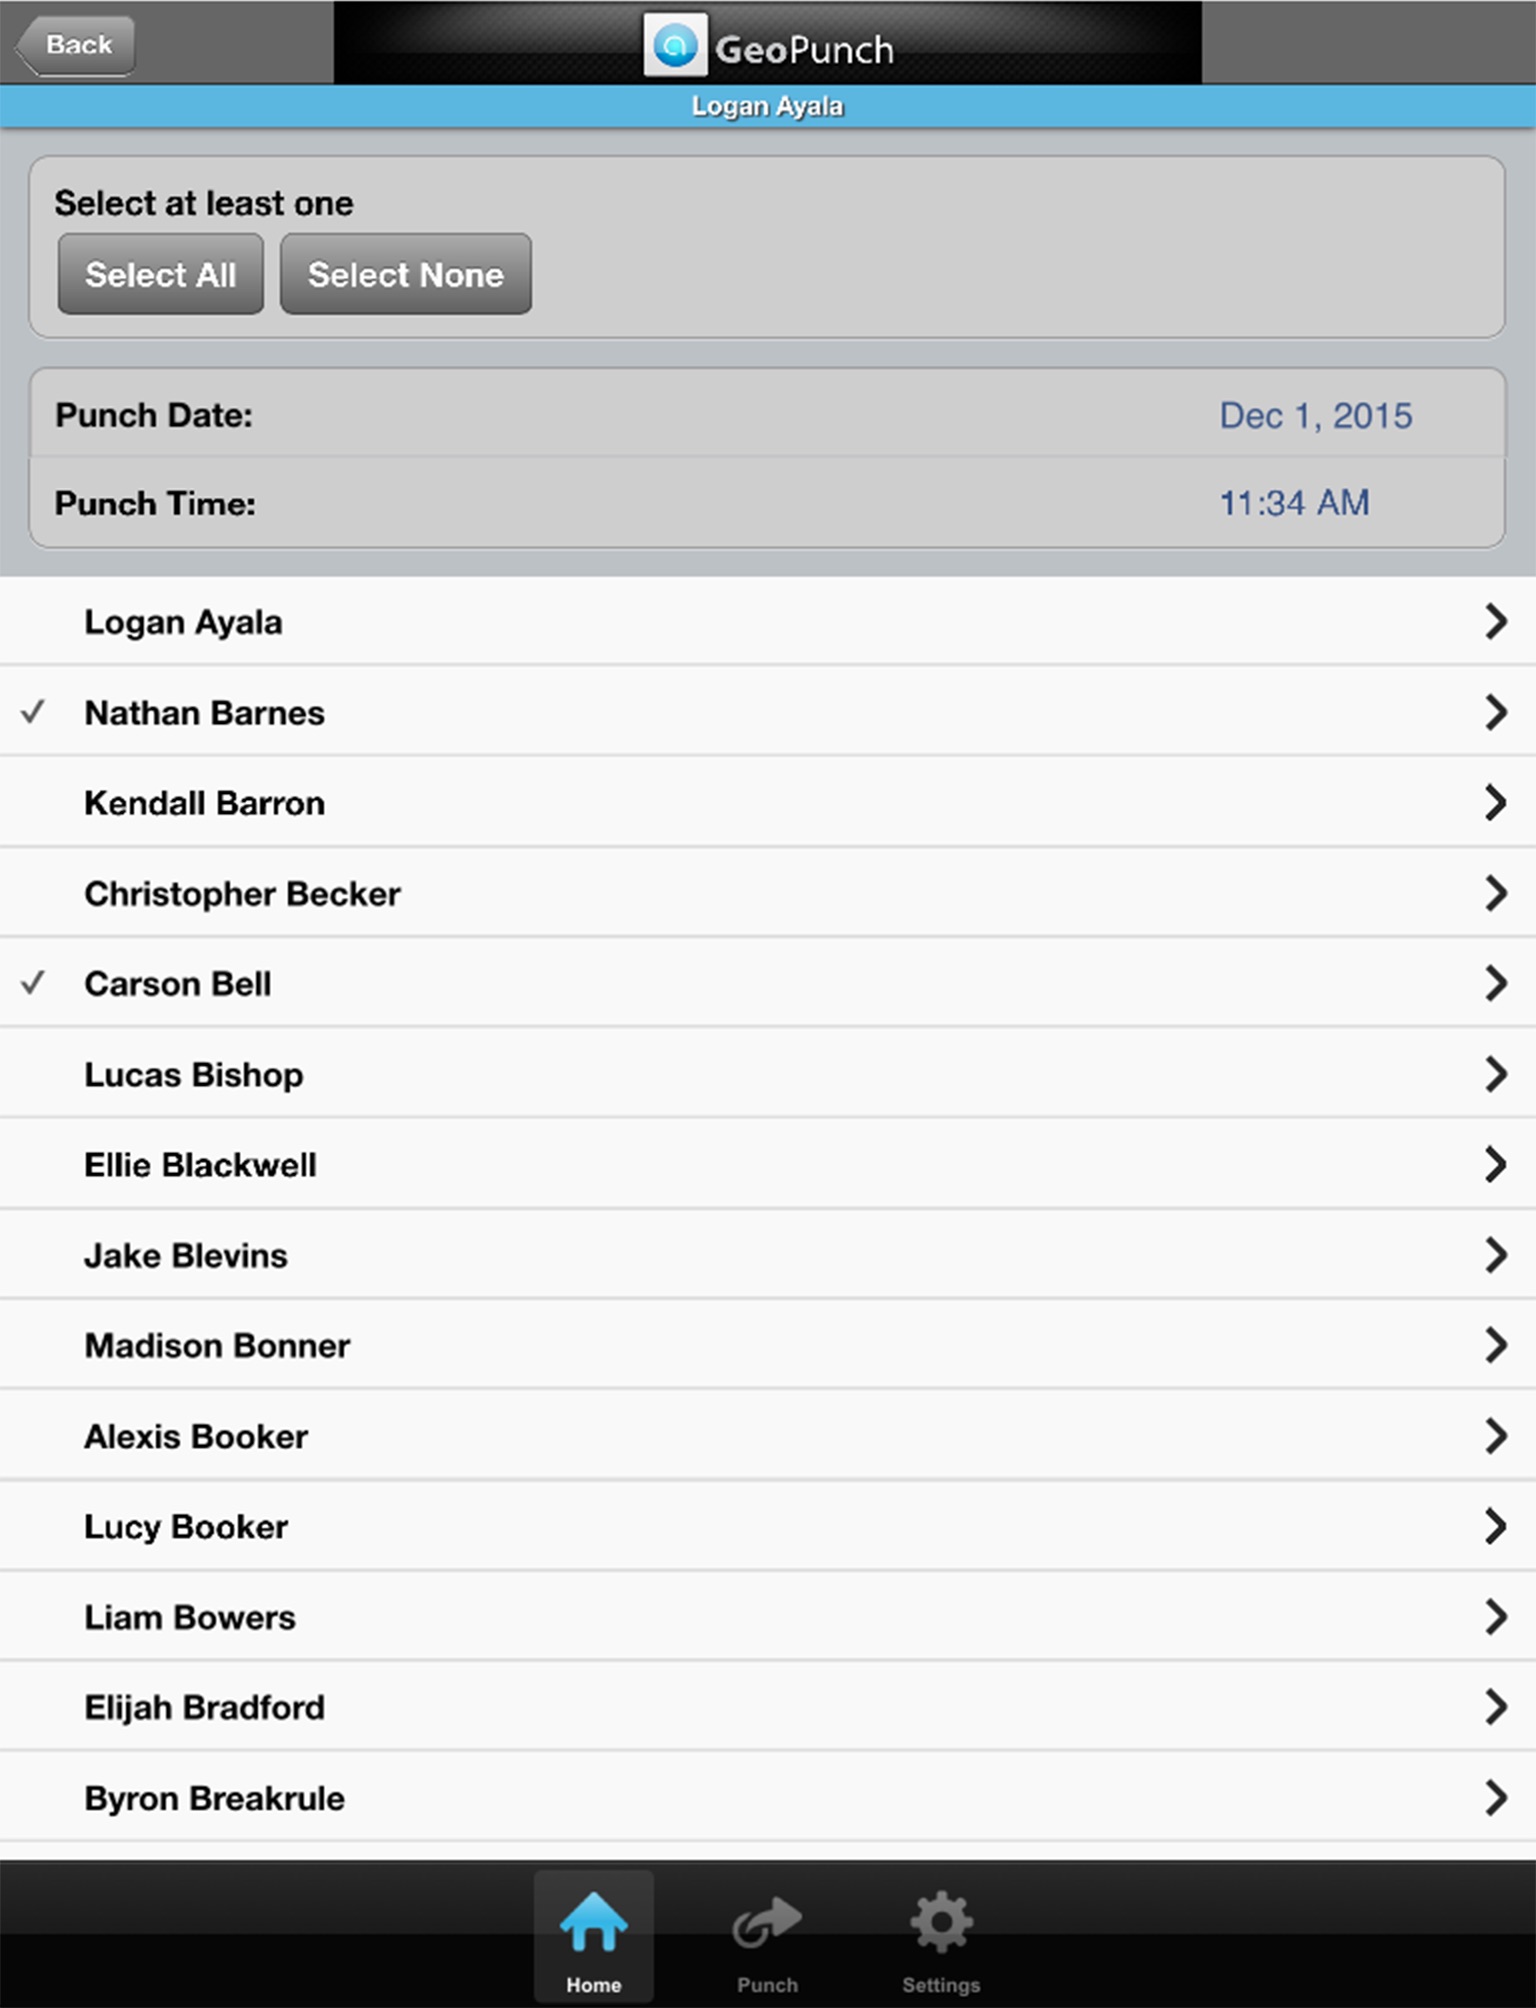Image resolution: width=1536 pixels, height=2008 pixels.
Task: Expand Lucas Bishop's row chevron
Action: [1495, 1074]
